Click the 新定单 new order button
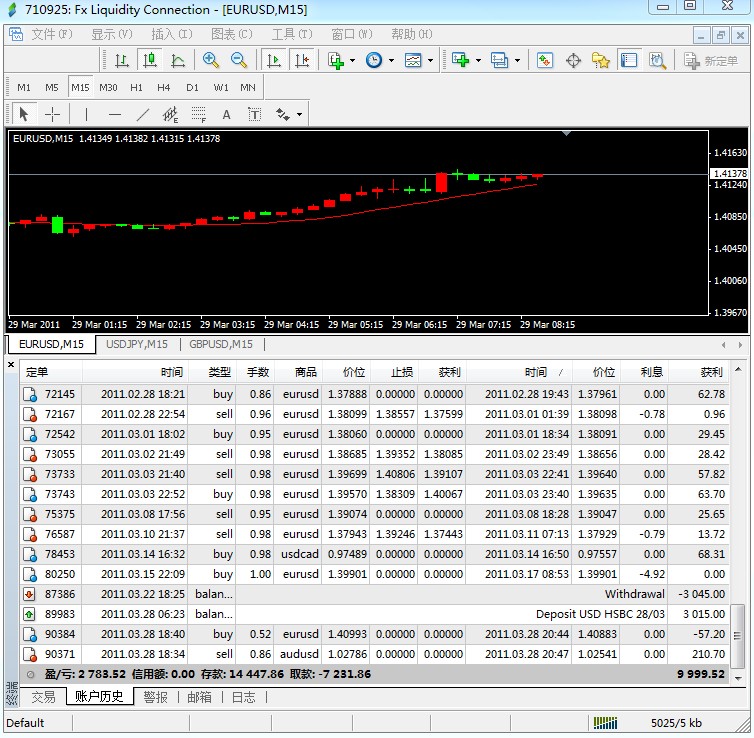754x738 pixels. 711,60
